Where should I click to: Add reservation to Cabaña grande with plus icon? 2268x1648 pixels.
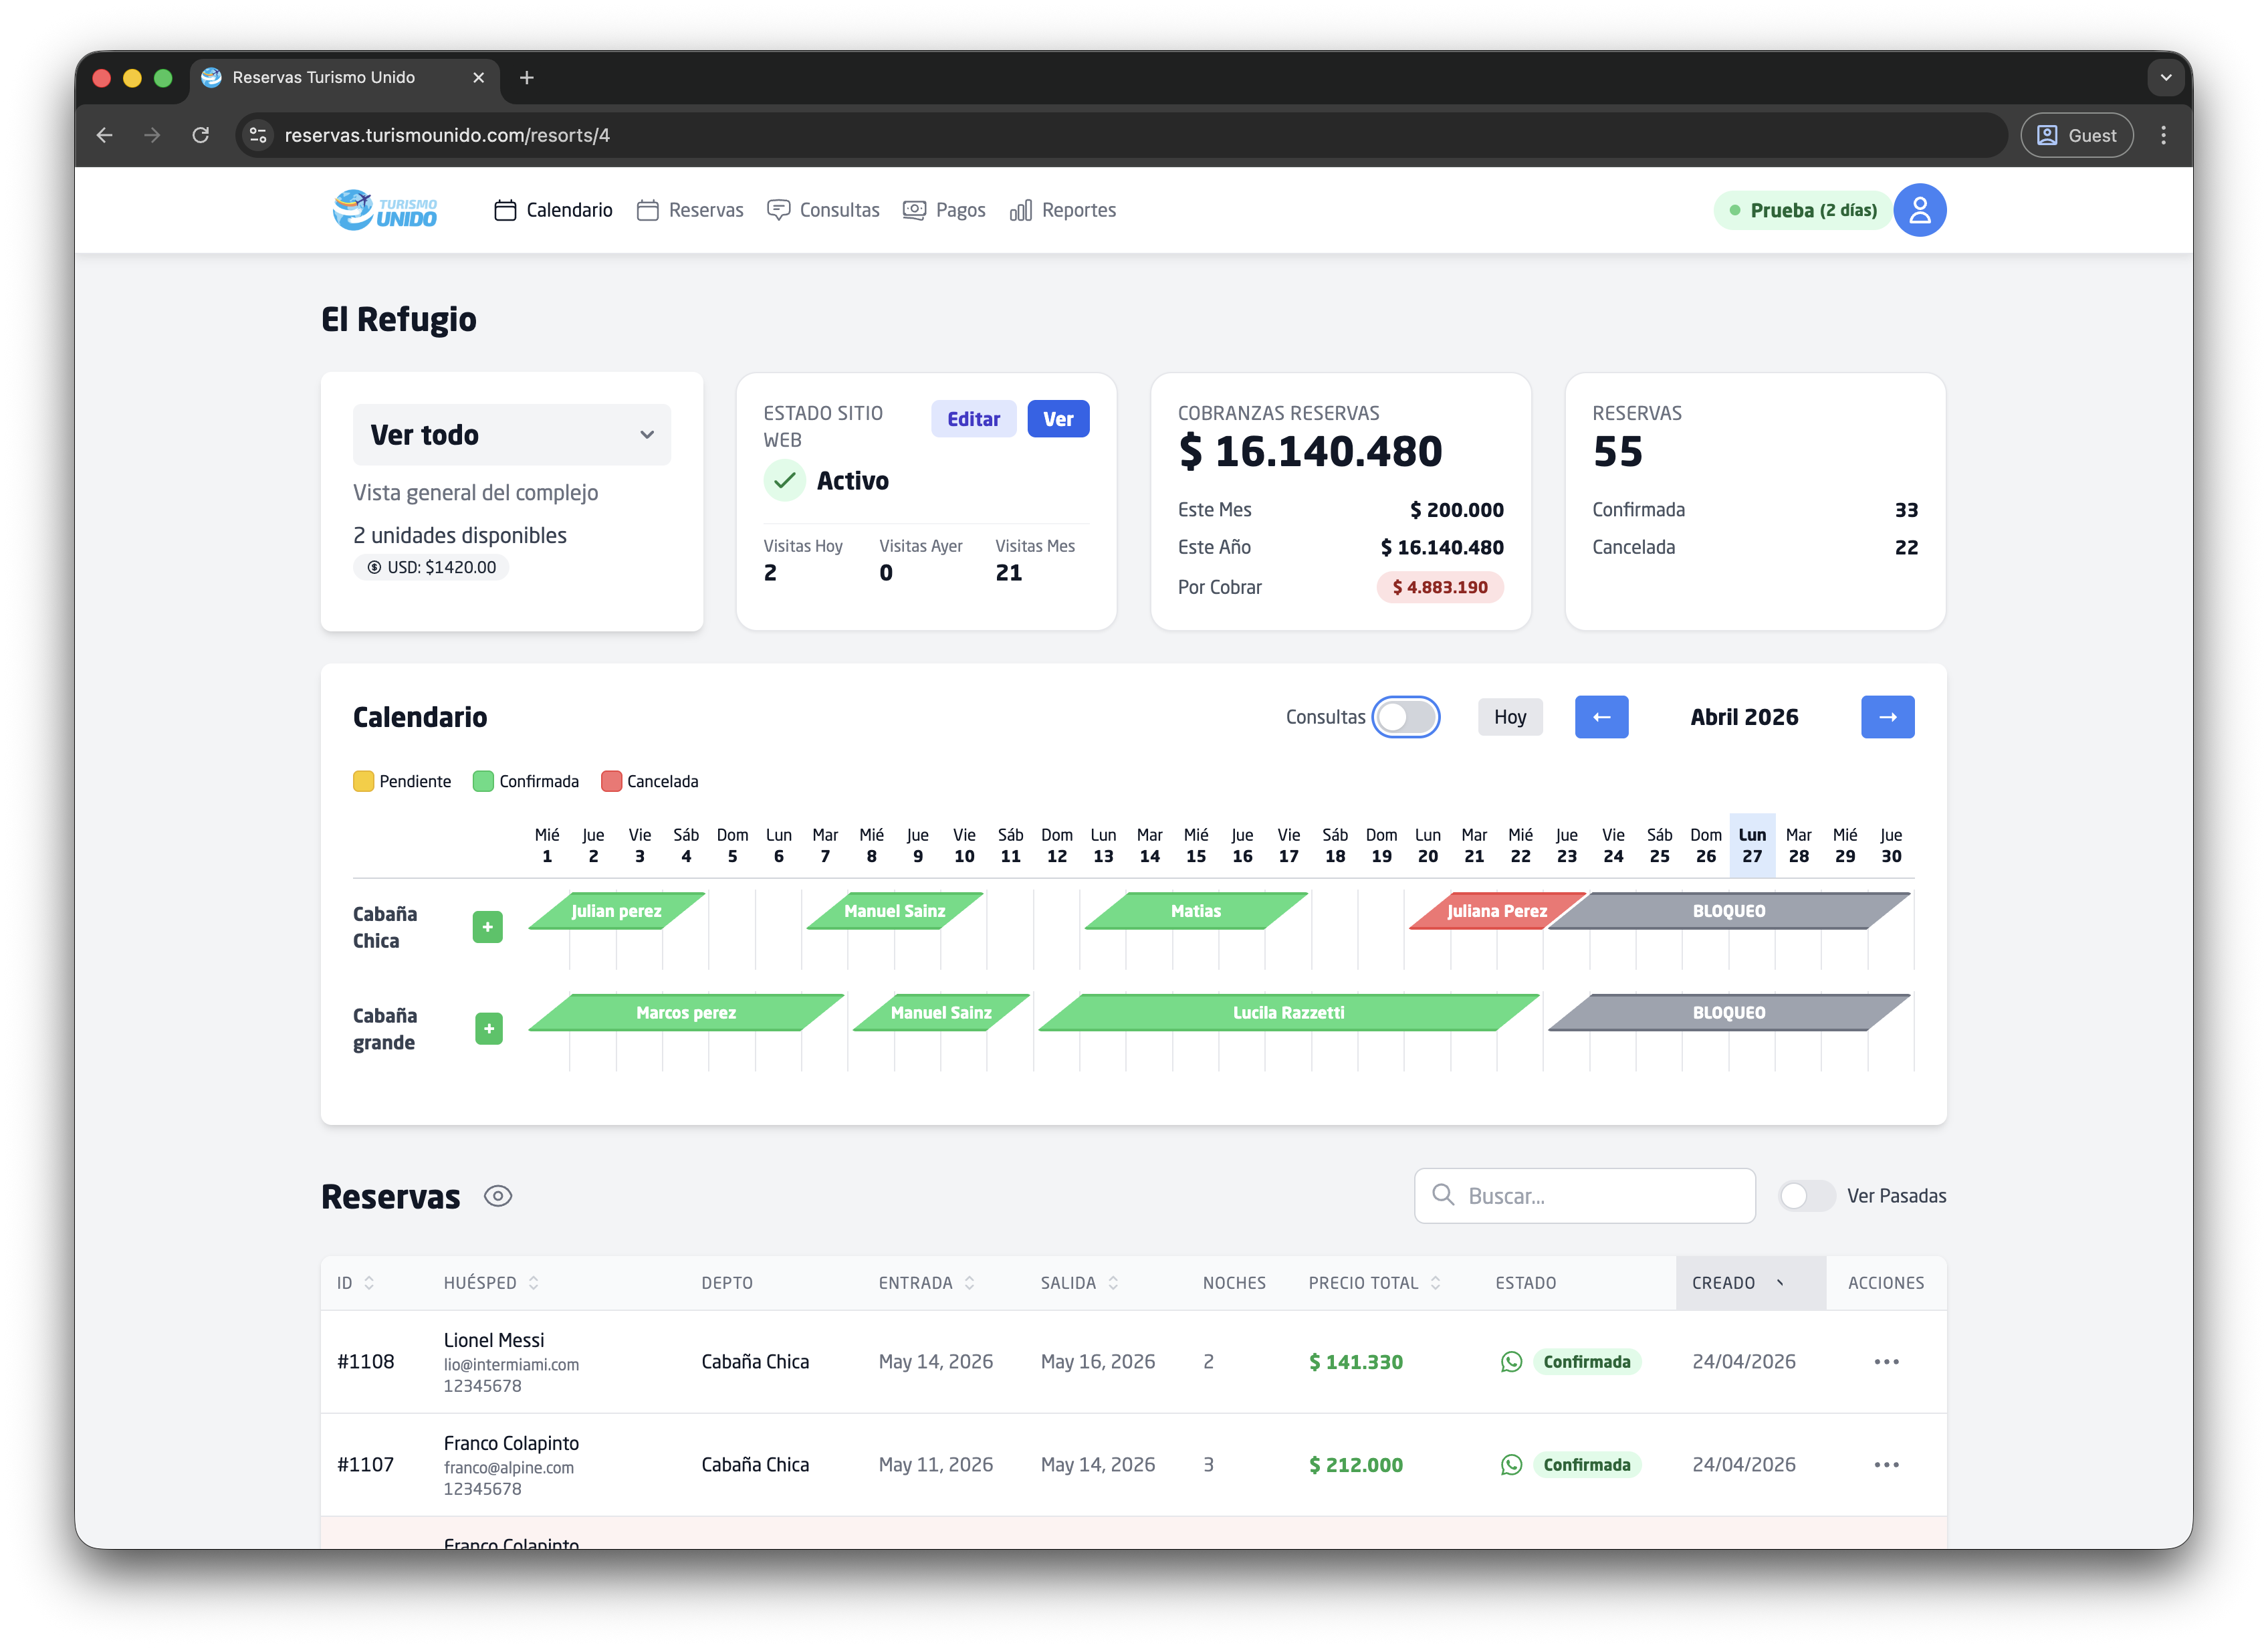[x=489, y=1028]
